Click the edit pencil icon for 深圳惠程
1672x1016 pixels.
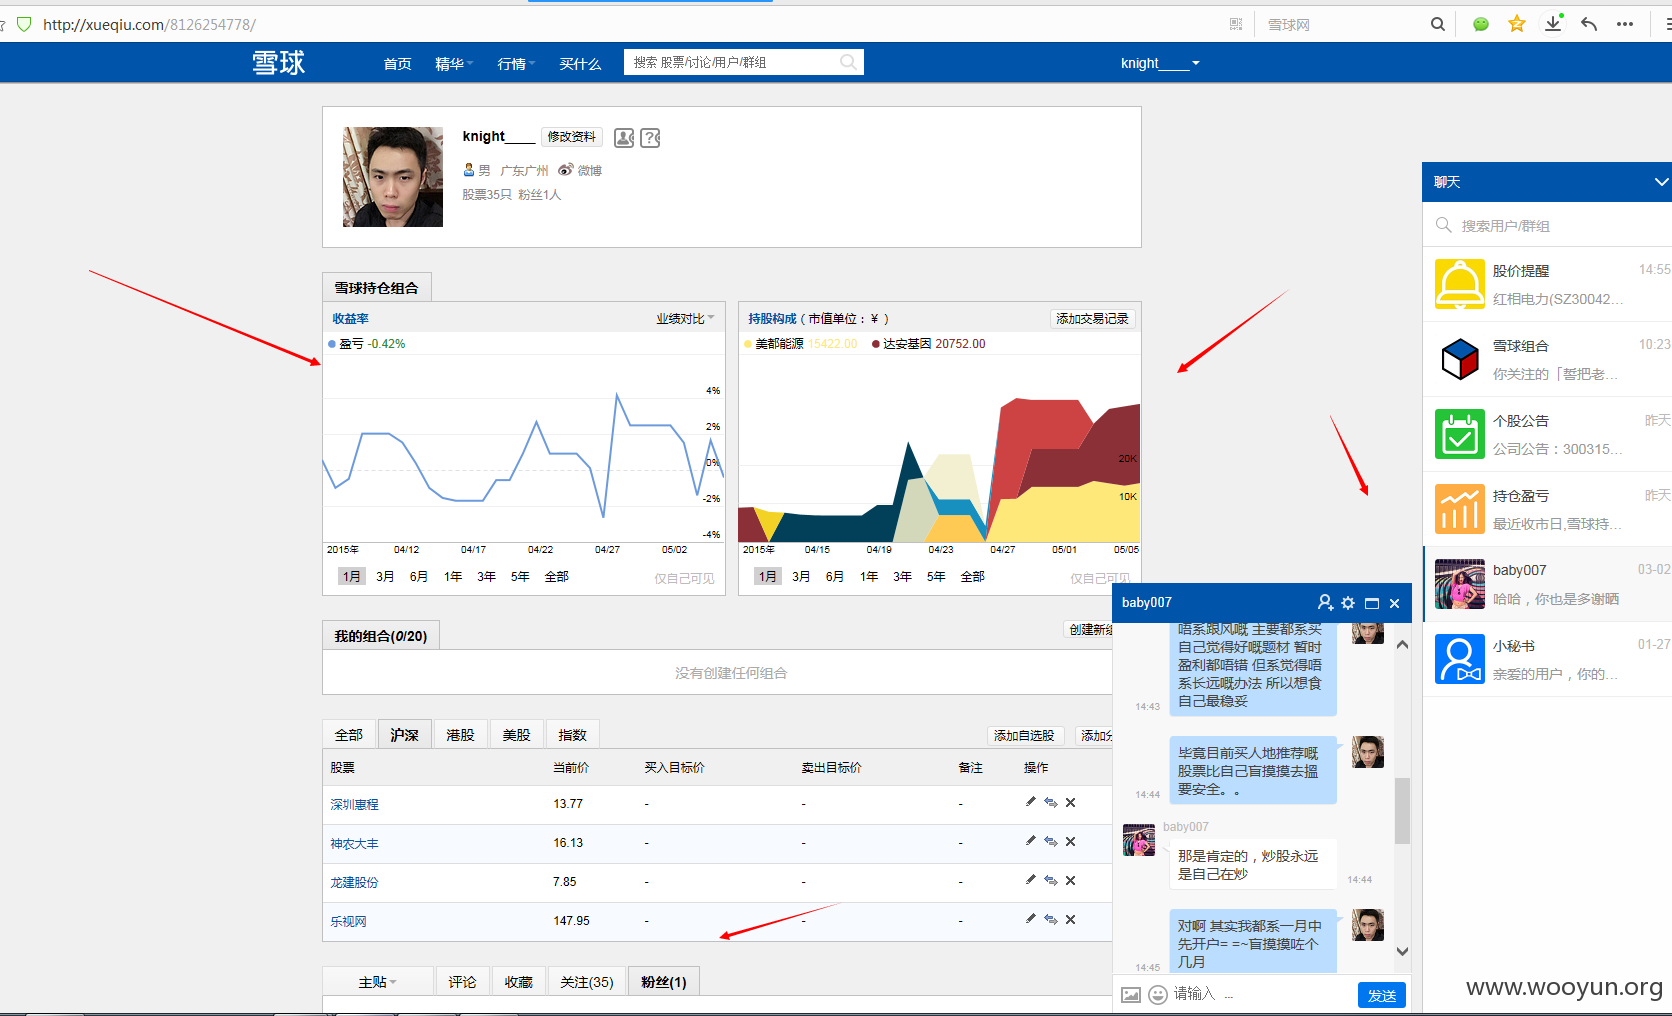coord(1031,801)
